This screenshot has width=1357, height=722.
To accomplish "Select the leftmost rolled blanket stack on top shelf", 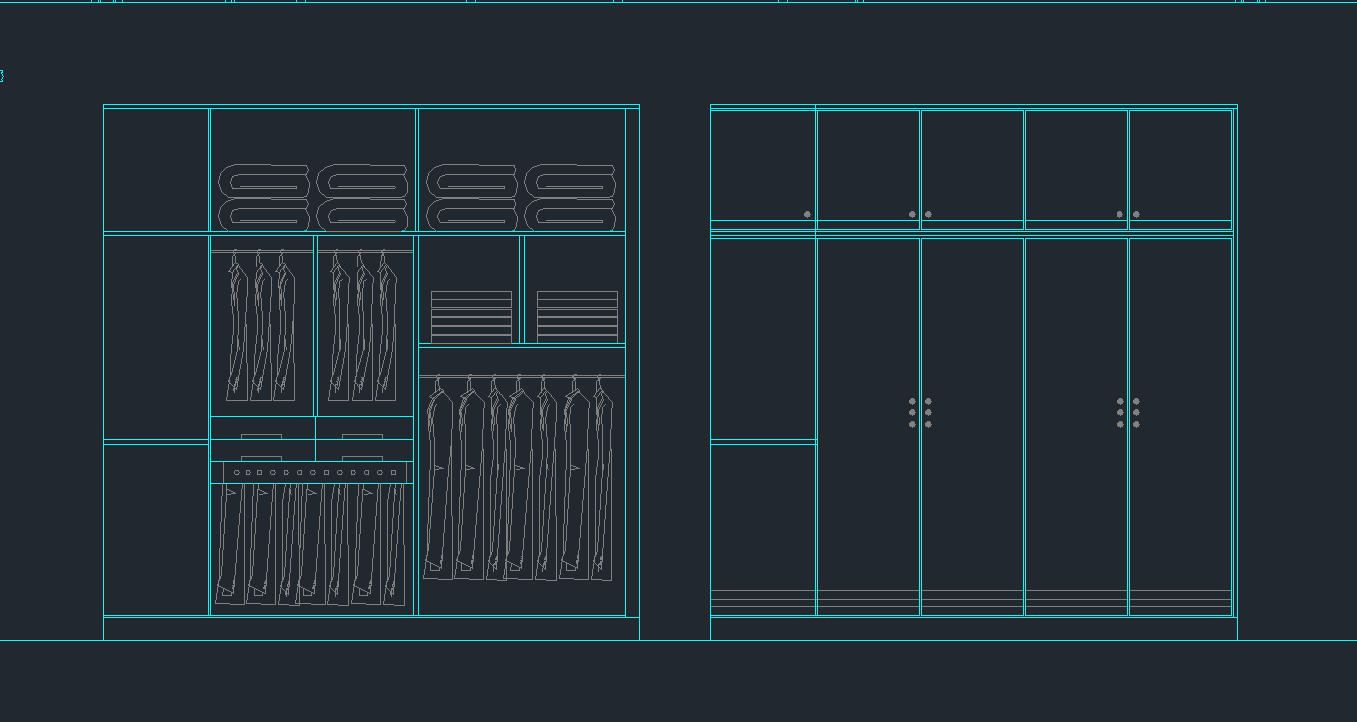I will click(264, 198).
